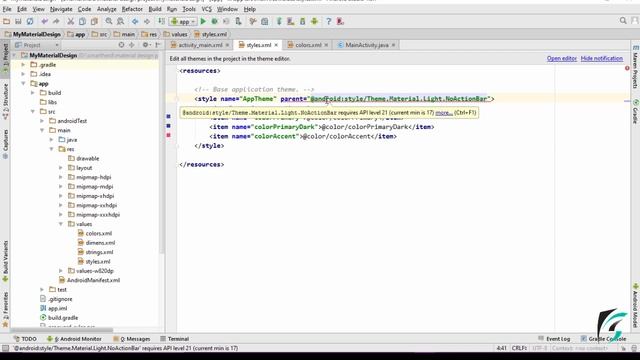This screenshot has height=360, width=640.
Task: Save all files toolbar icon
Action: (18, 21)
